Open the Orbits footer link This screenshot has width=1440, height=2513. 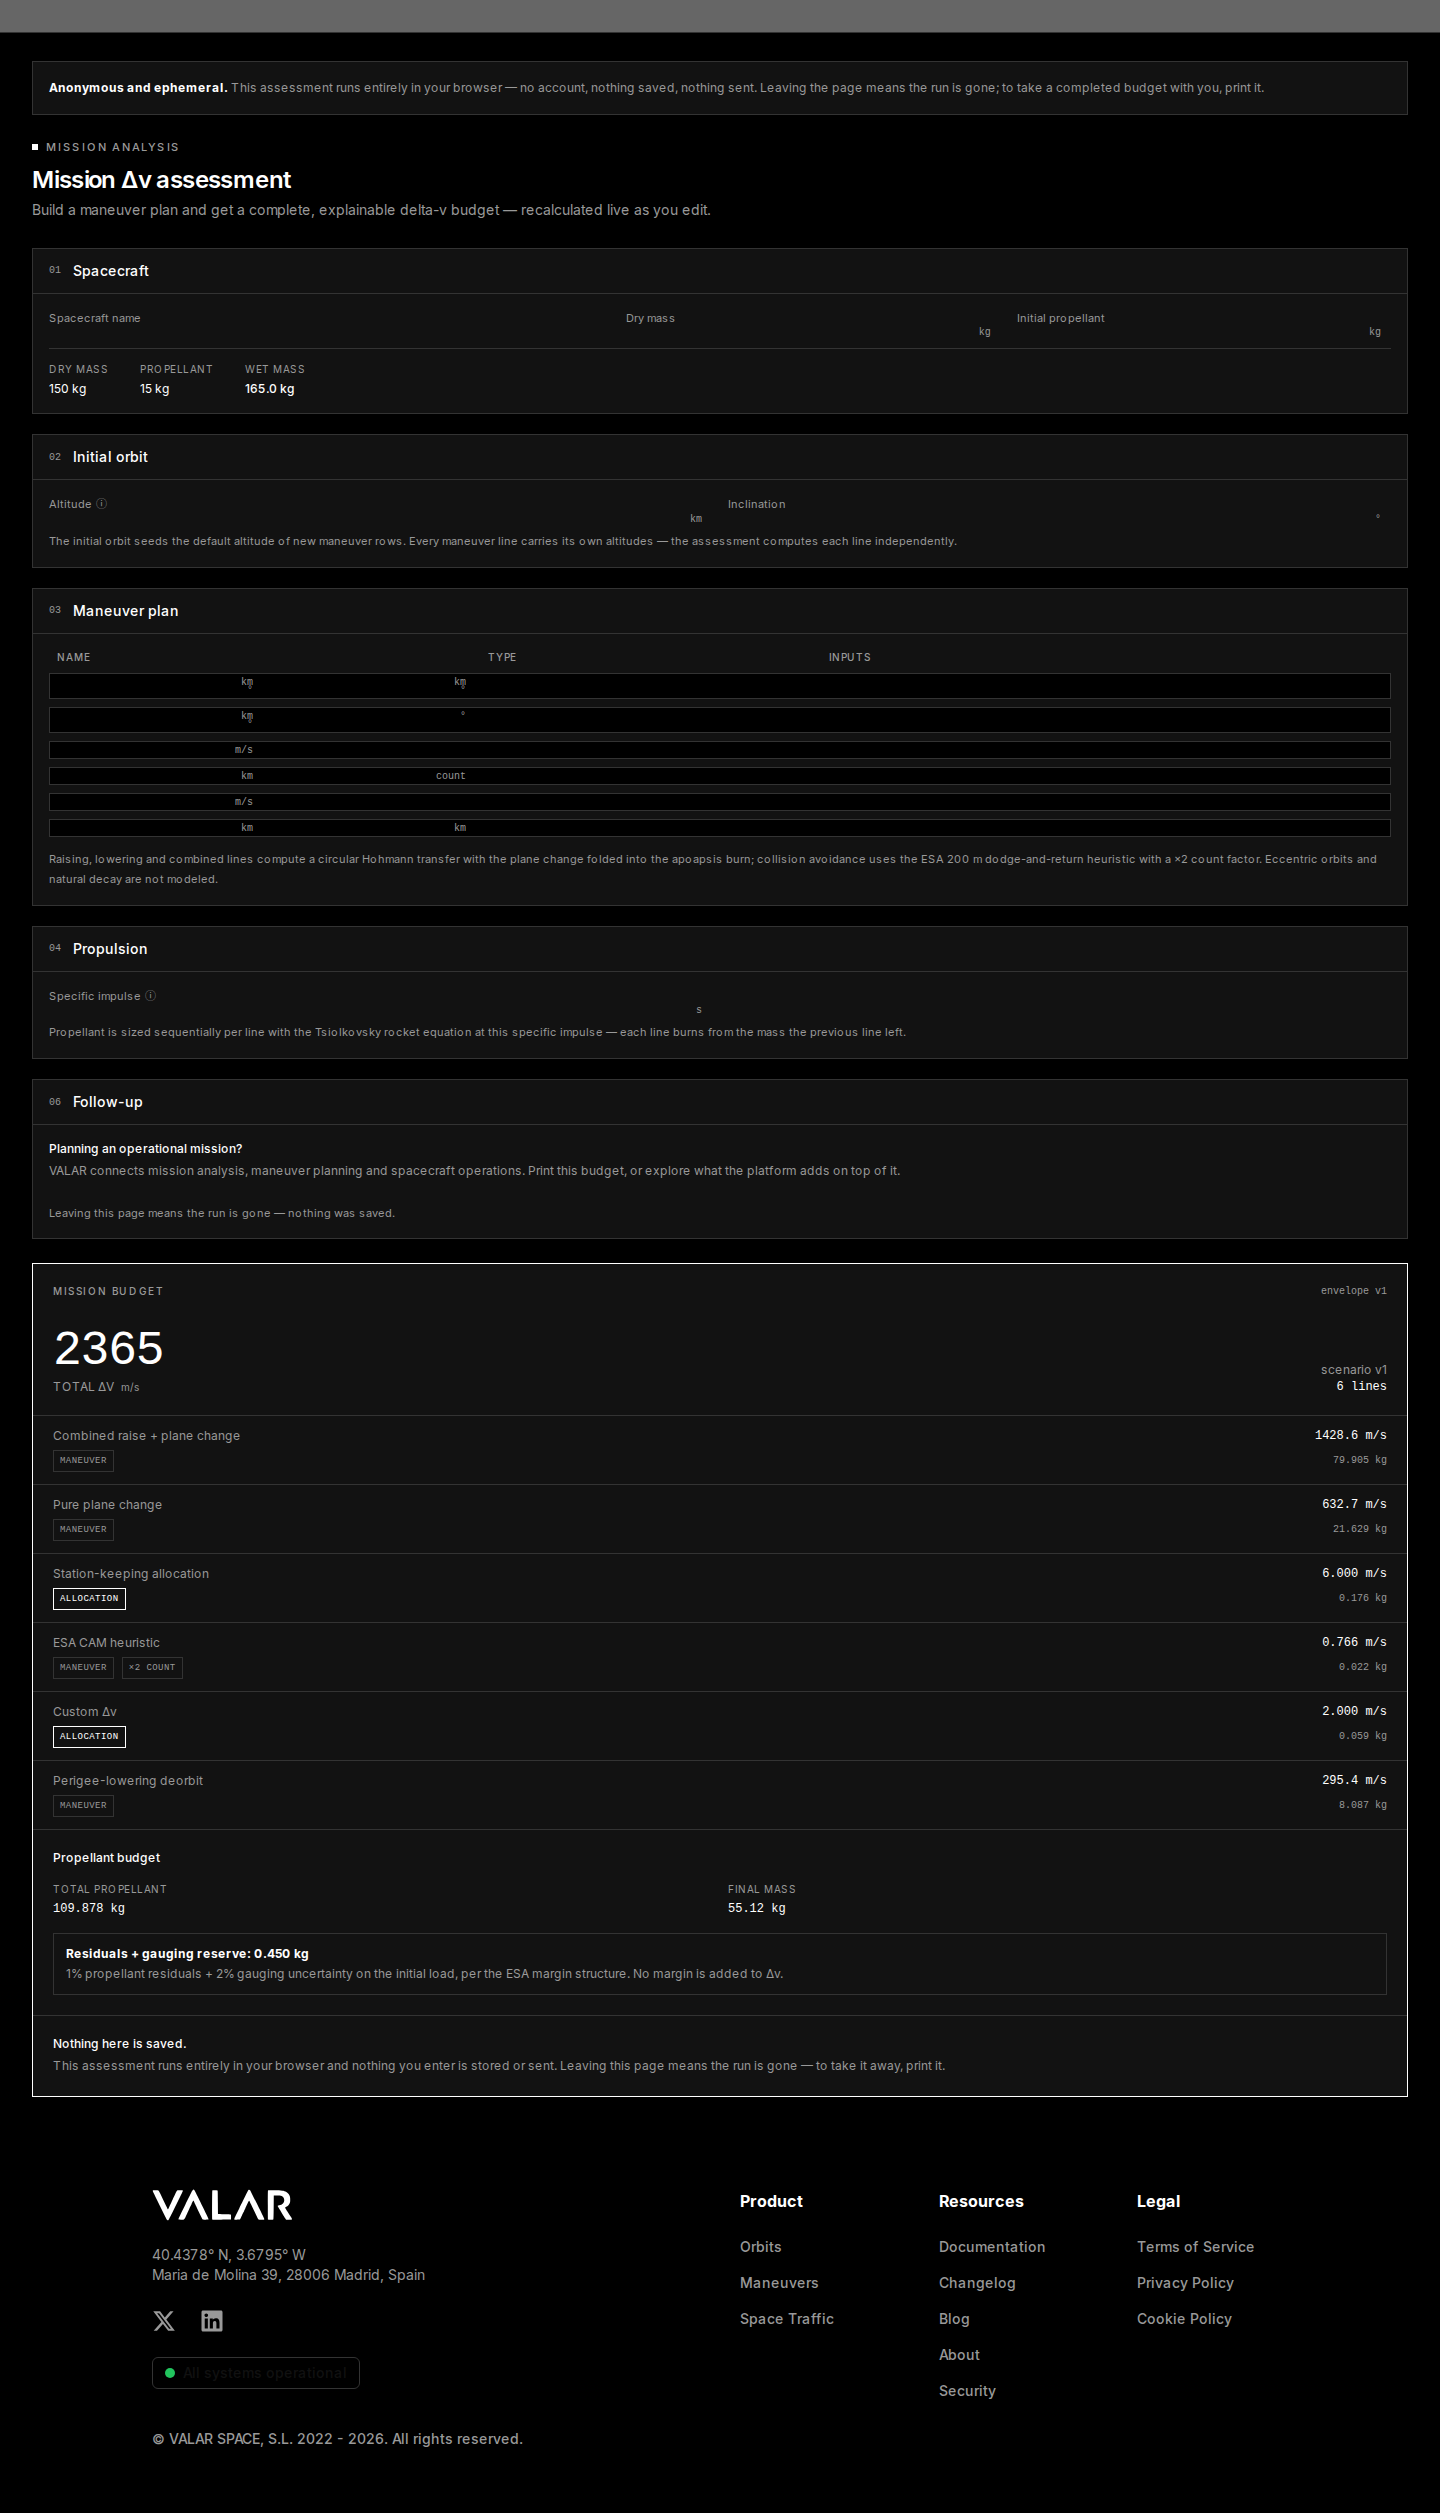tap(761, 2247)
